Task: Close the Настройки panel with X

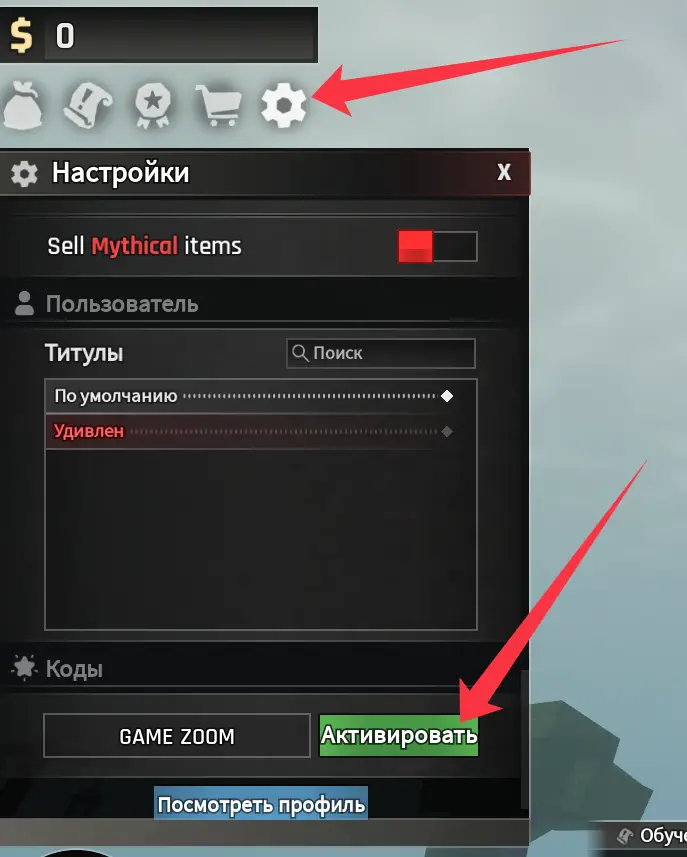Action: click(504, 172)
